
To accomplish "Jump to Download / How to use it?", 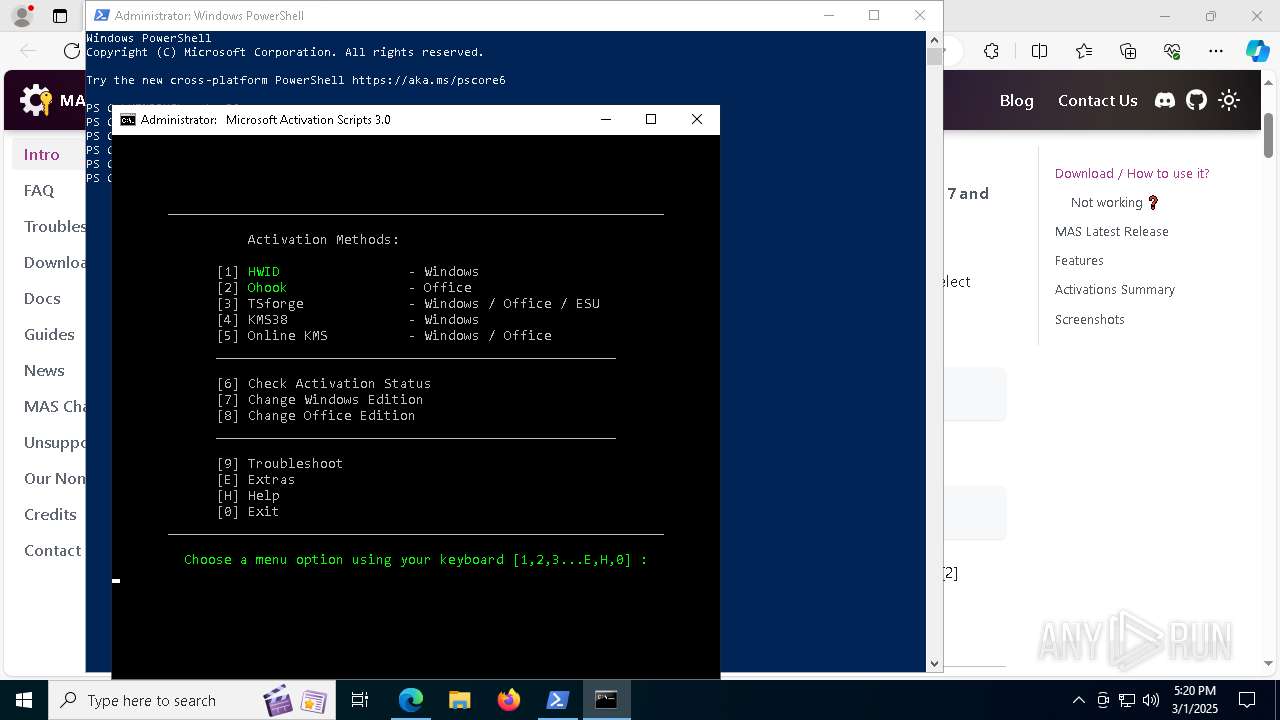I will (1132, 173).
